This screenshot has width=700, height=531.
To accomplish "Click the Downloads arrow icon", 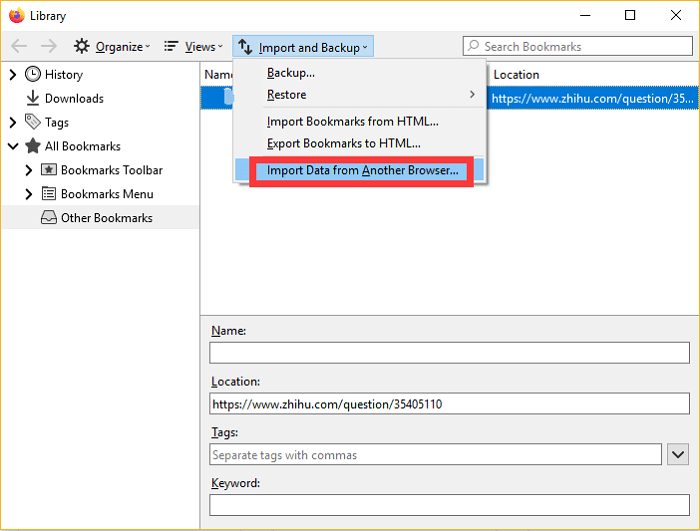I will point(33,98).
